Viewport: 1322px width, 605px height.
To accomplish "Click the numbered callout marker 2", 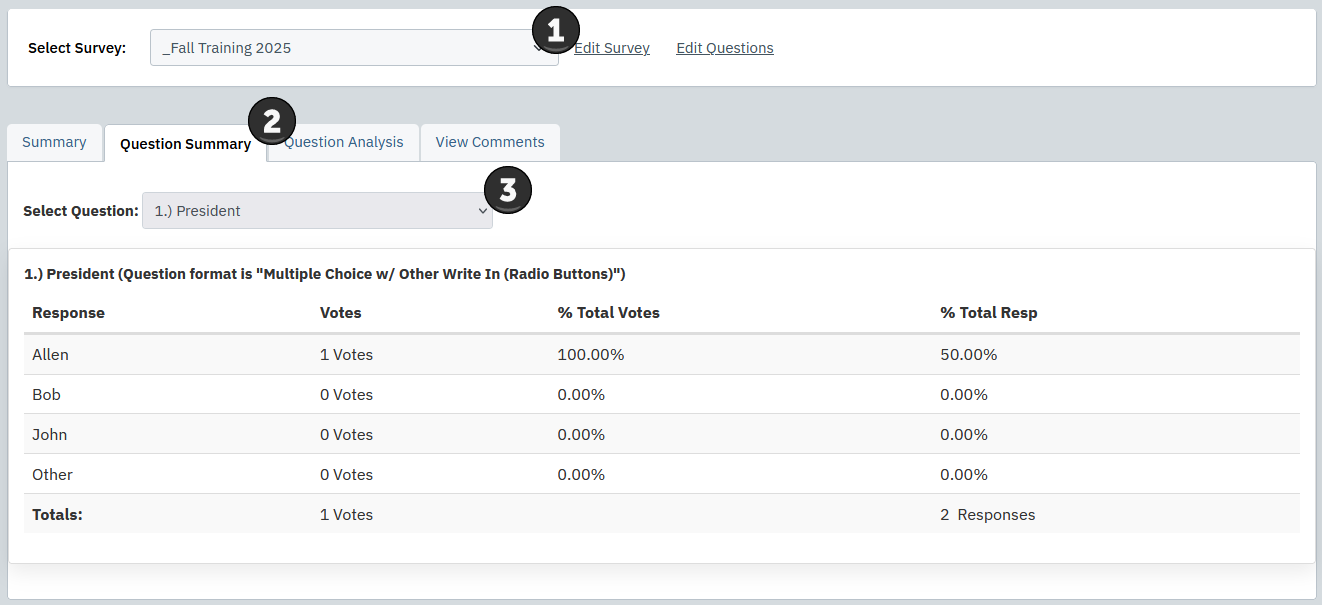I will (x=271, y=121).
